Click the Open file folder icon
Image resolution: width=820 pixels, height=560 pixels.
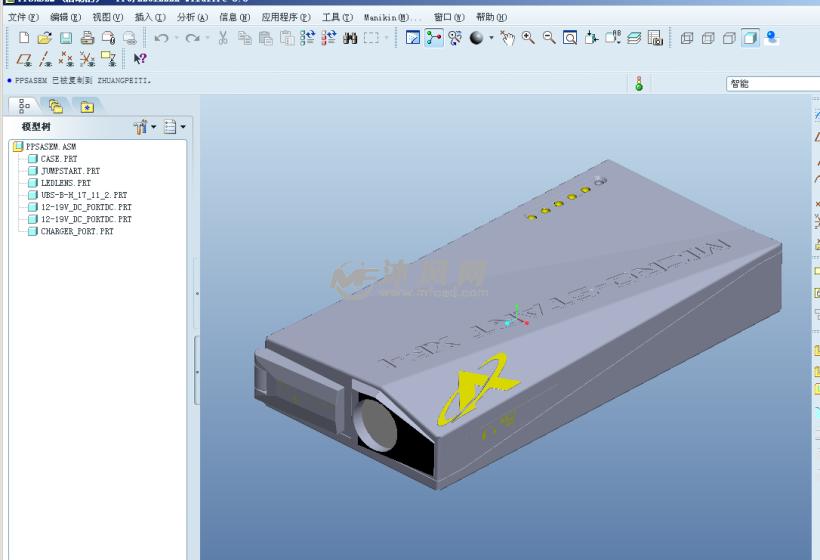pyautogui.click(x=45, y=38)
